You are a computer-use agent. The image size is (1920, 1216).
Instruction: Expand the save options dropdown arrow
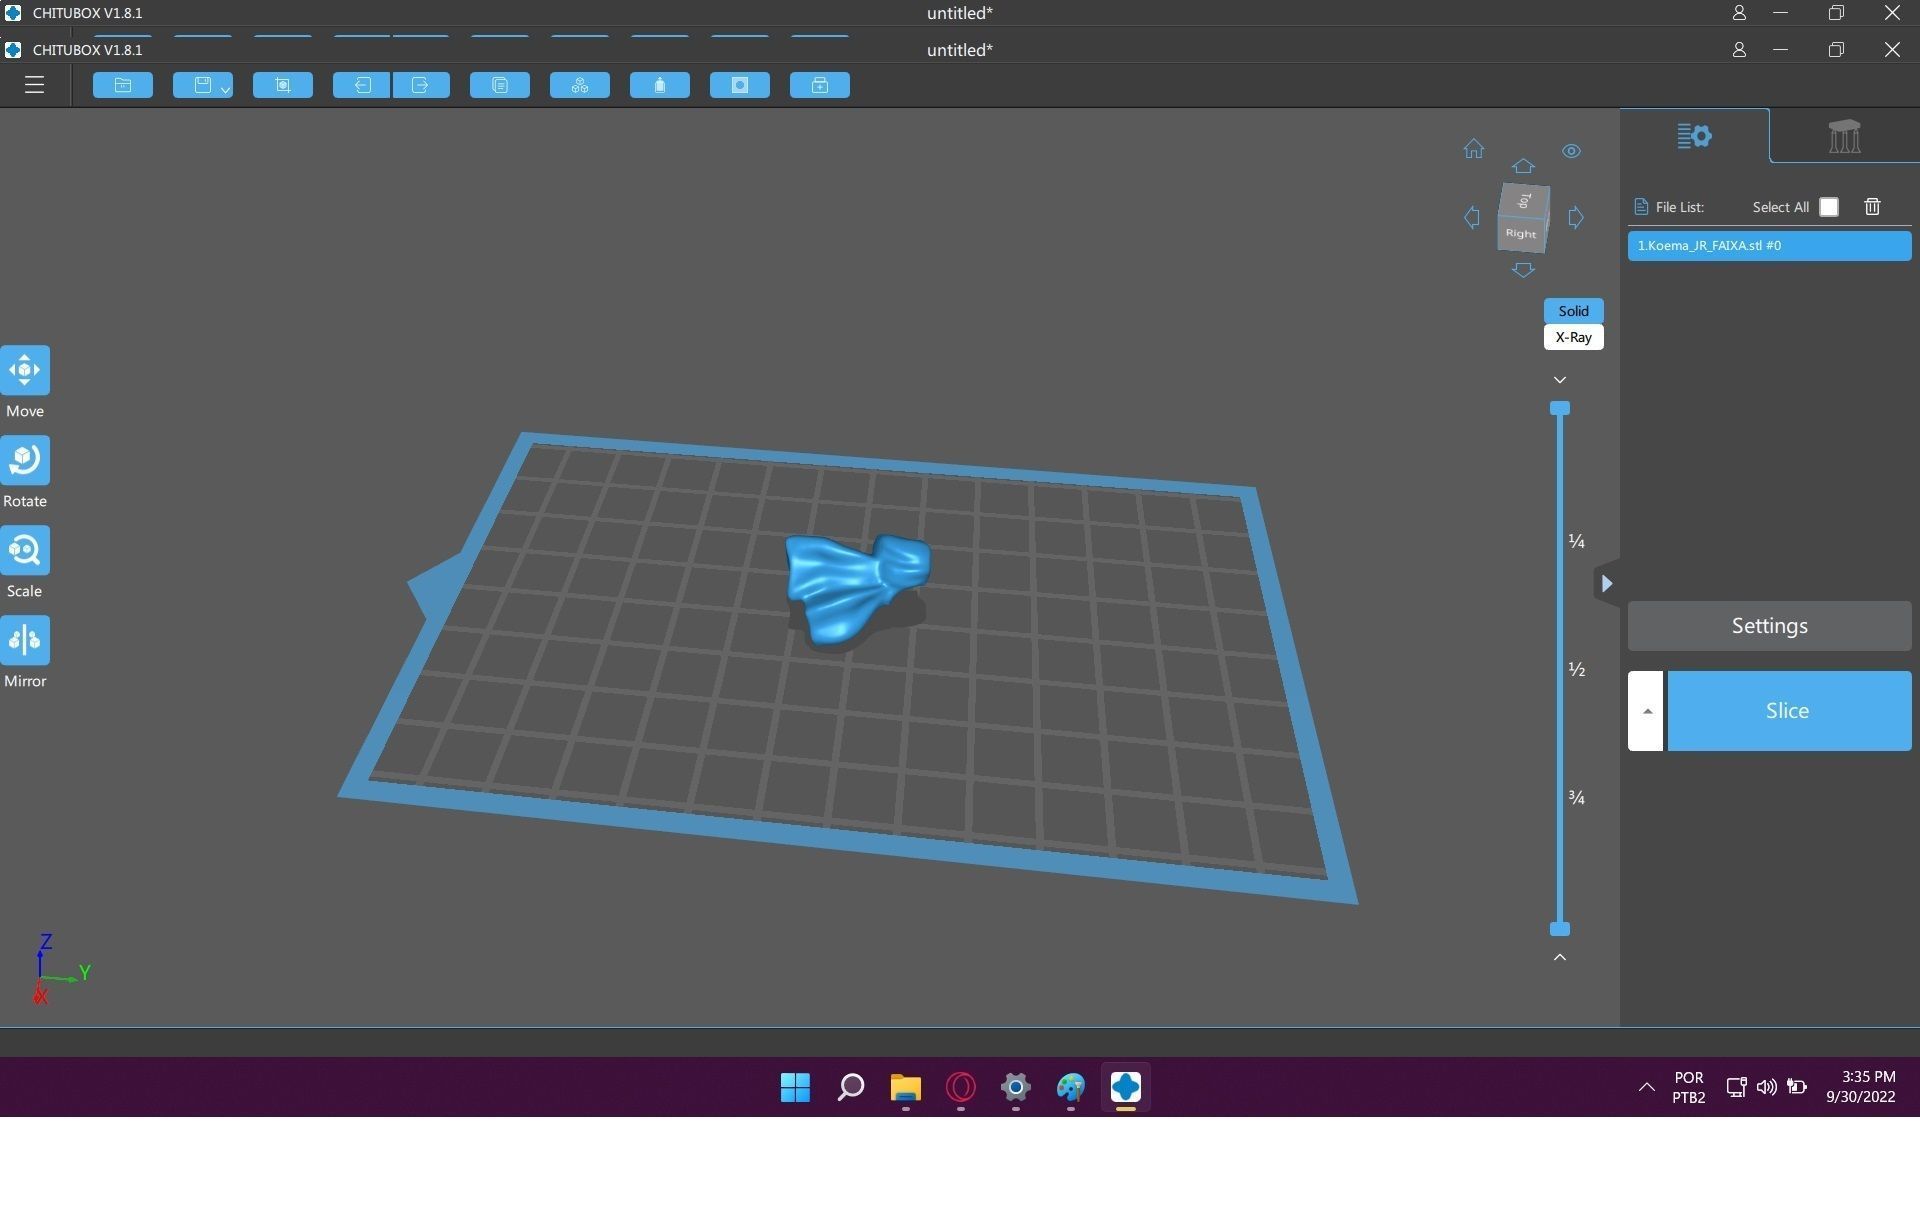pyautogui.click(x=226, y=90)
